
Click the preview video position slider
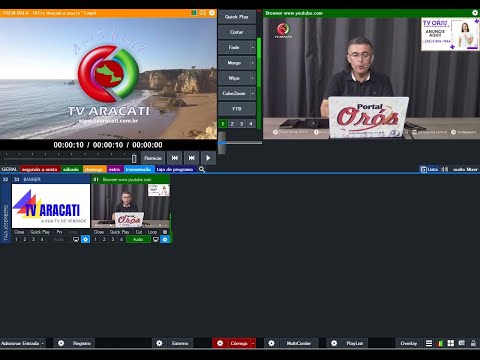point(134,158)
